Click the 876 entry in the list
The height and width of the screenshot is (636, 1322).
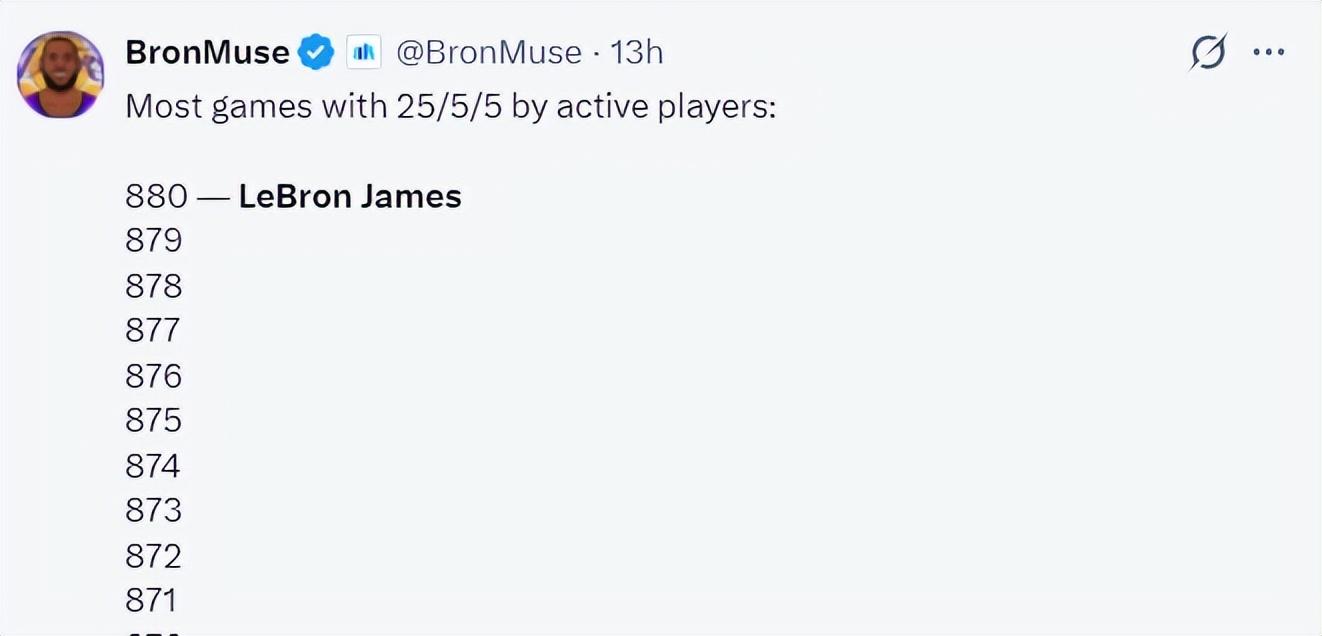[154, 375]
